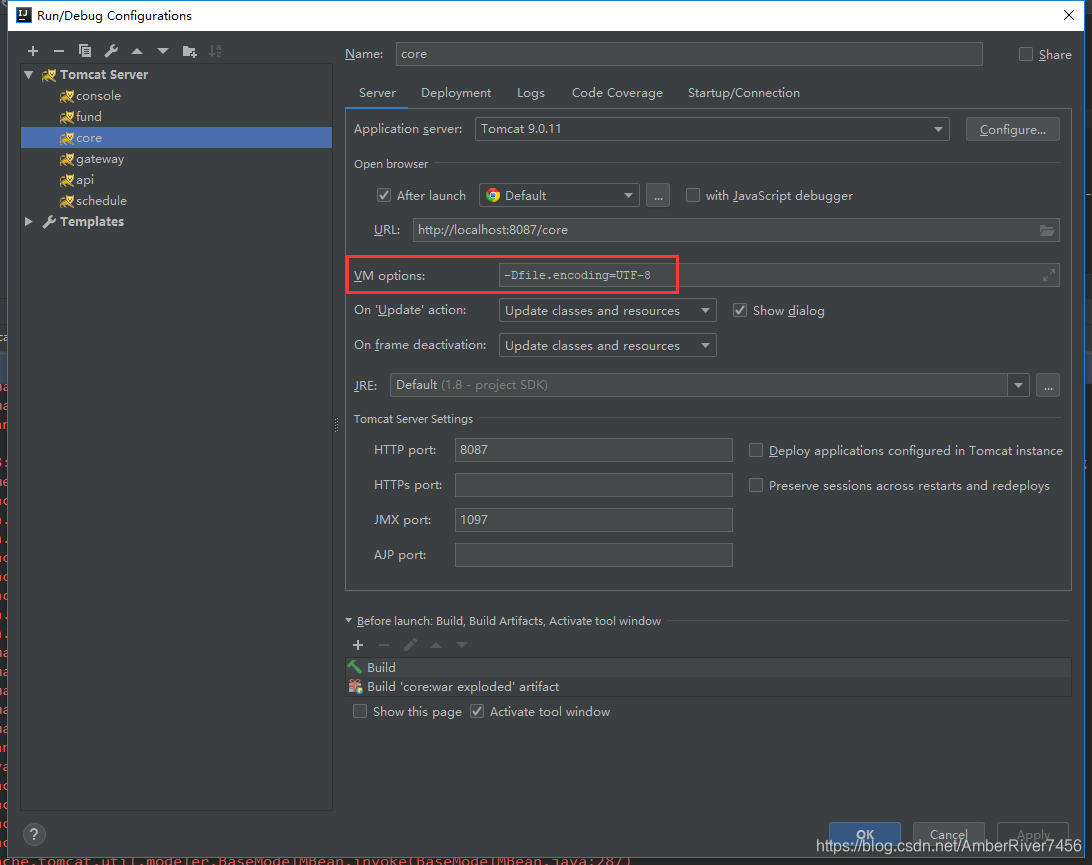Viewport: 1092px width, 865px height.
Task: Switch to the Logs tab
Action: (531, 93)
